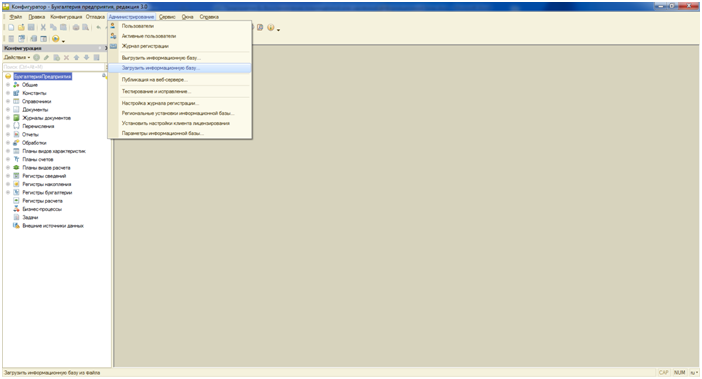Select the Бизнес-процессы tree item

pyautogui.click(x=42, y=209)
